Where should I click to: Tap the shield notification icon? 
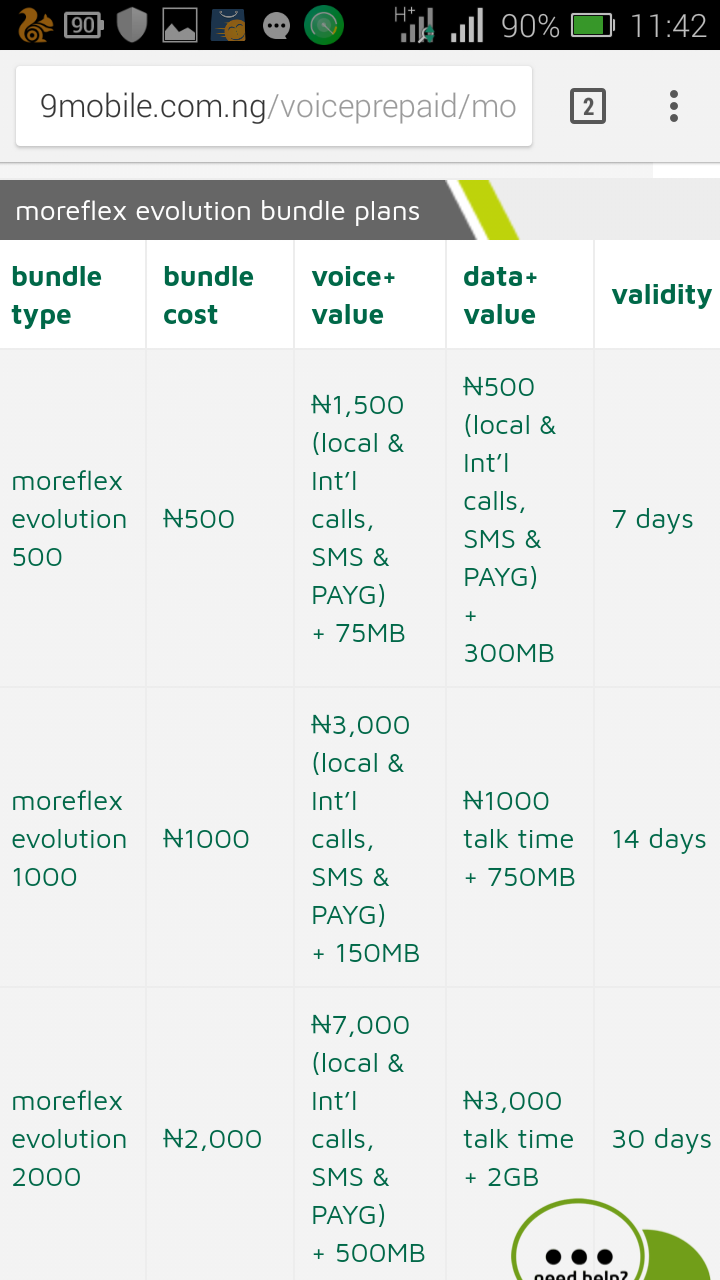[132, 25]
